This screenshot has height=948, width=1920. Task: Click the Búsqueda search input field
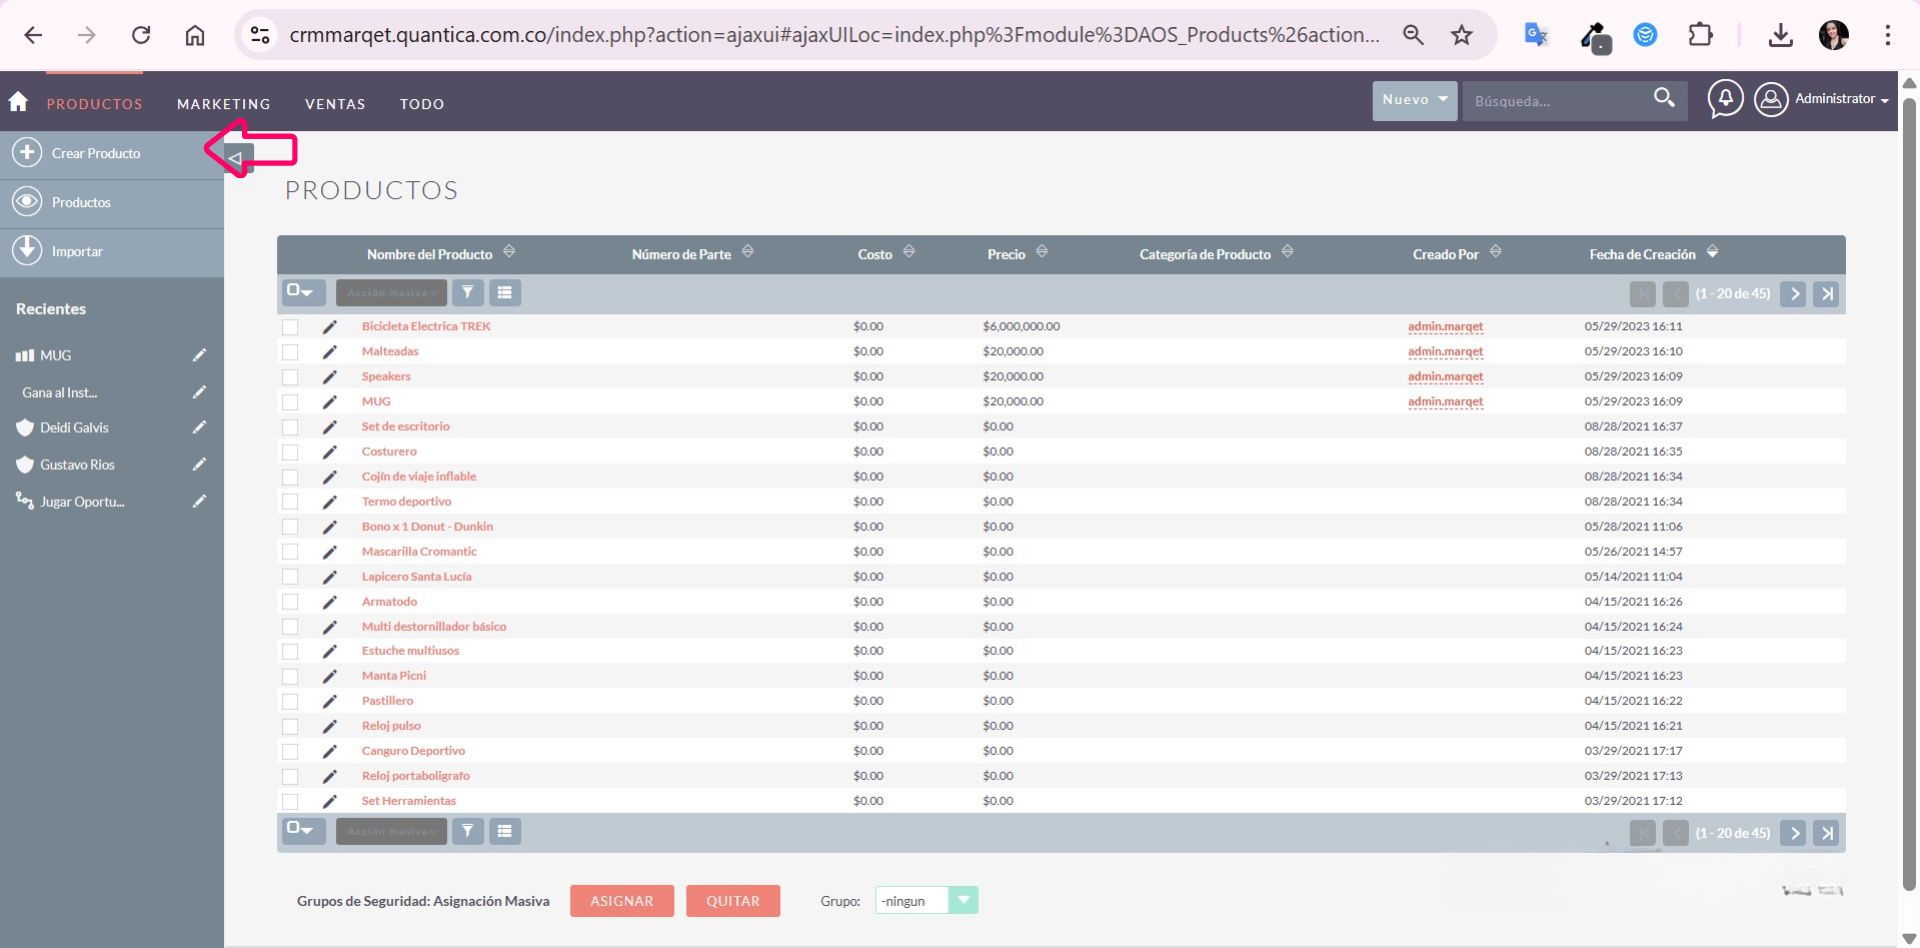click(1554, 101)
